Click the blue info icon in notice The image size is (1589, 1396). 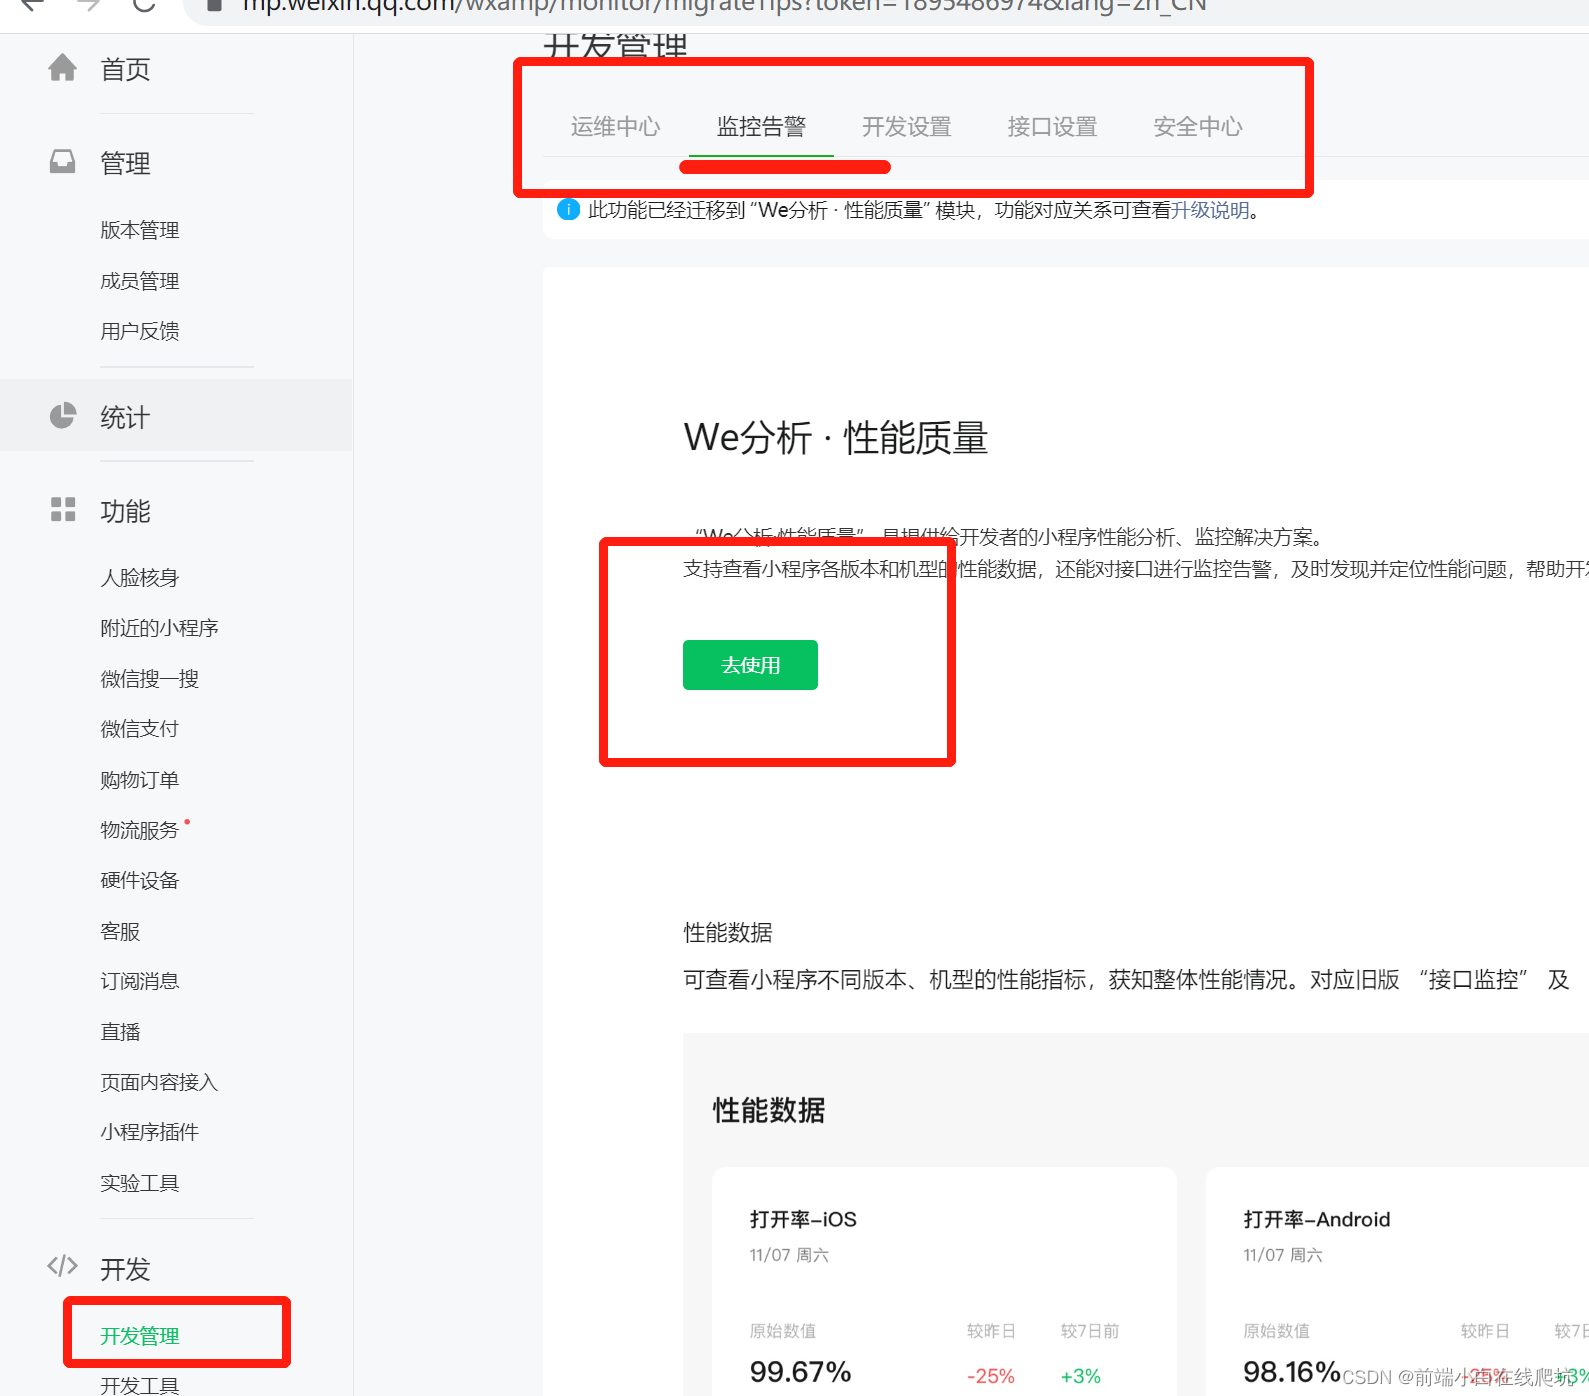(x=568, y=210)
